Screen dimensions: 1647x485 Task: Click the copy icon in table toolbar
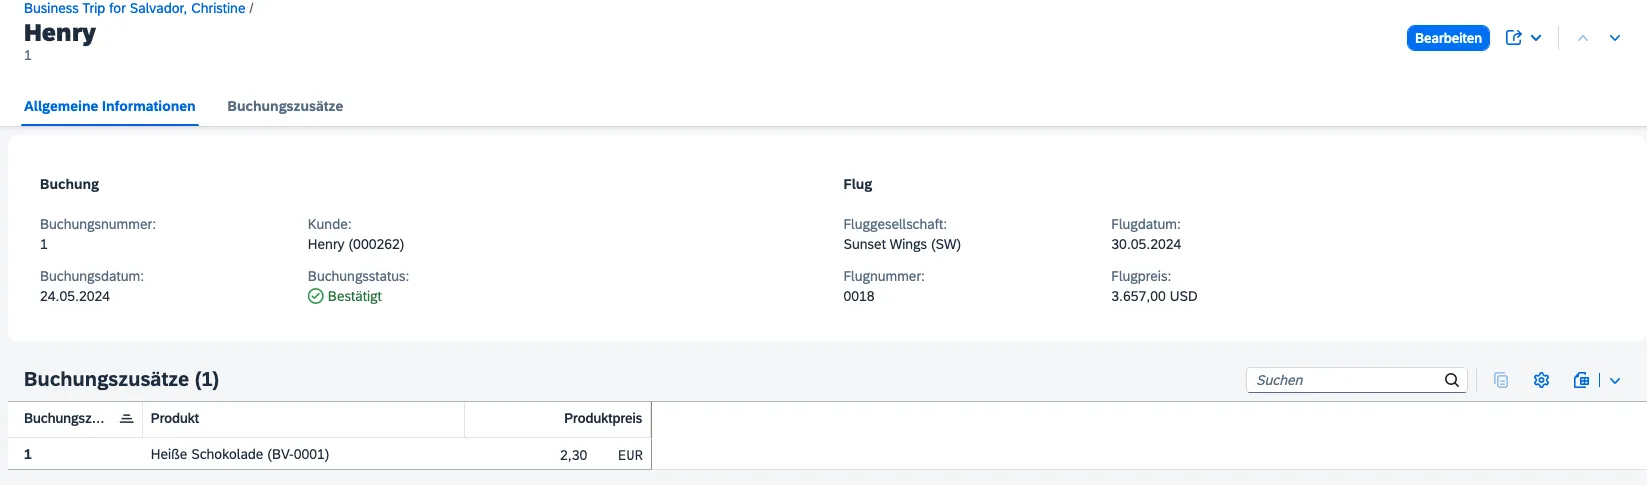1501,380
